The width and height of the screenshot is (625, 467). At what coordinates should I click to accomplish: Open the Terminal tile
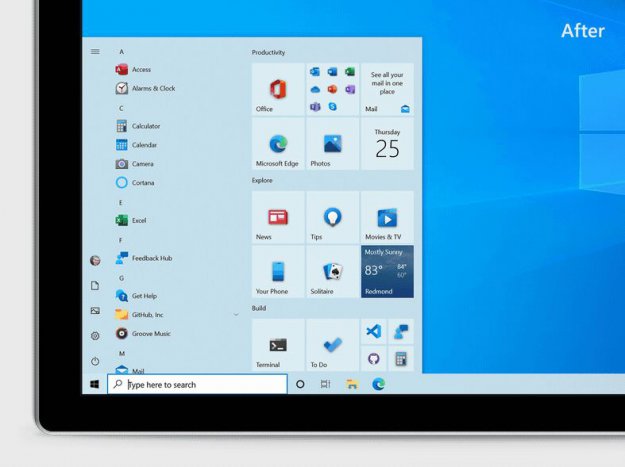coord(278,345)
